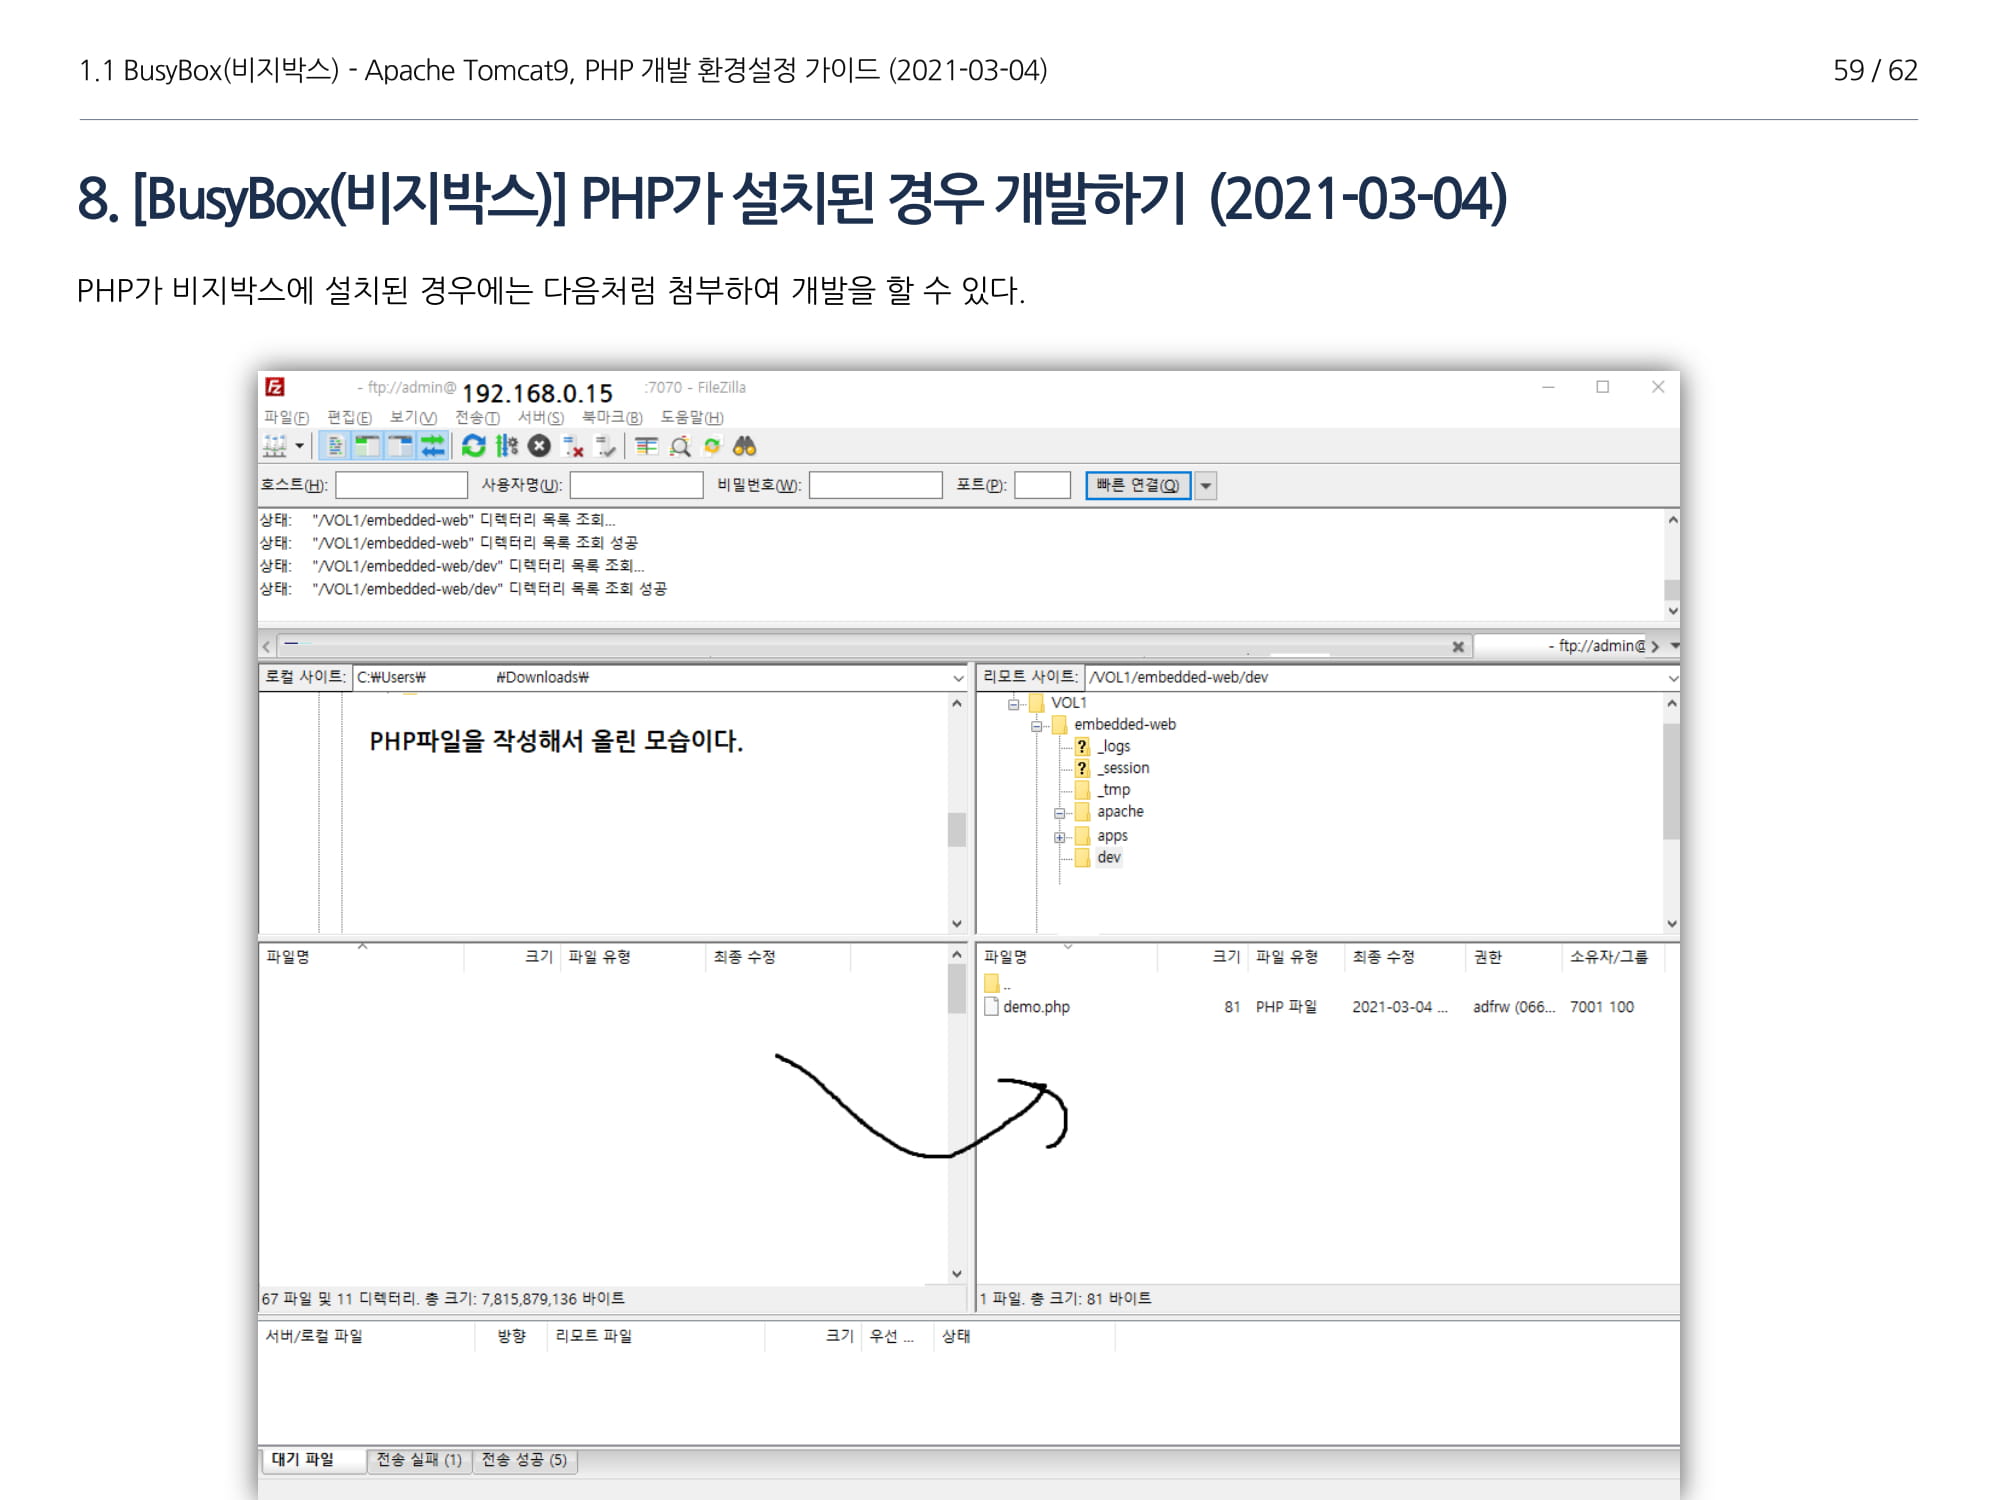Cancel current operation with the X circle icon
2000x1500 pixels.
[x=540, y=446]
